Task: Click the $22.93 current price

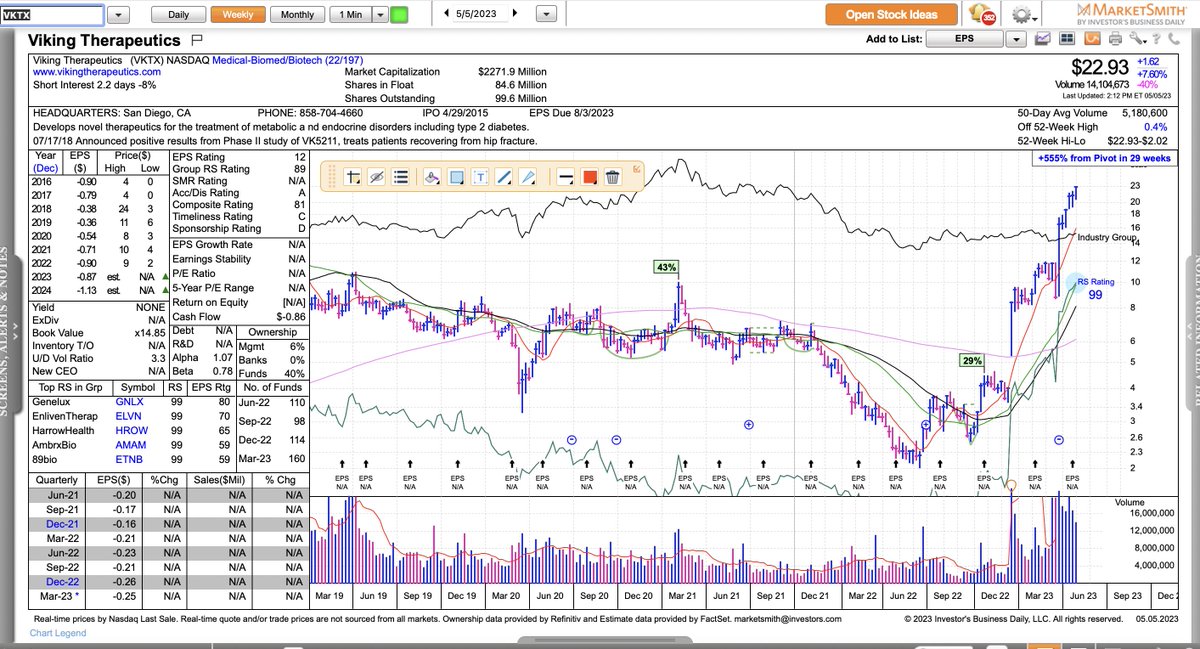Action: pos(1099,68)
